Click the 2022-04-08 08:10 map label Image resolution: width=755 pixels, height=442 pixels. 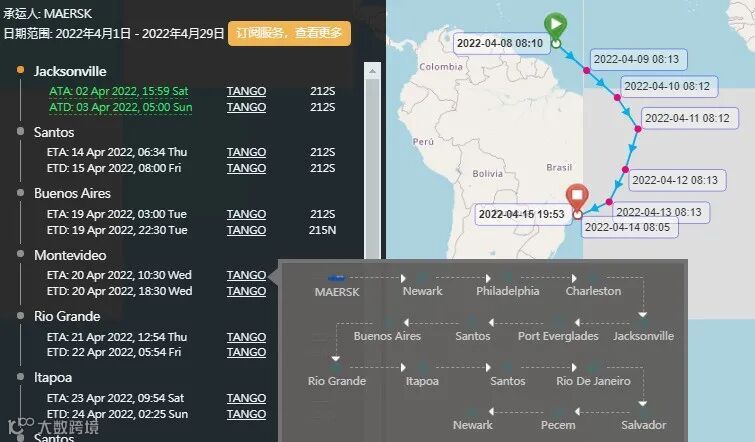pyautogui.click(x=500, y=43)
